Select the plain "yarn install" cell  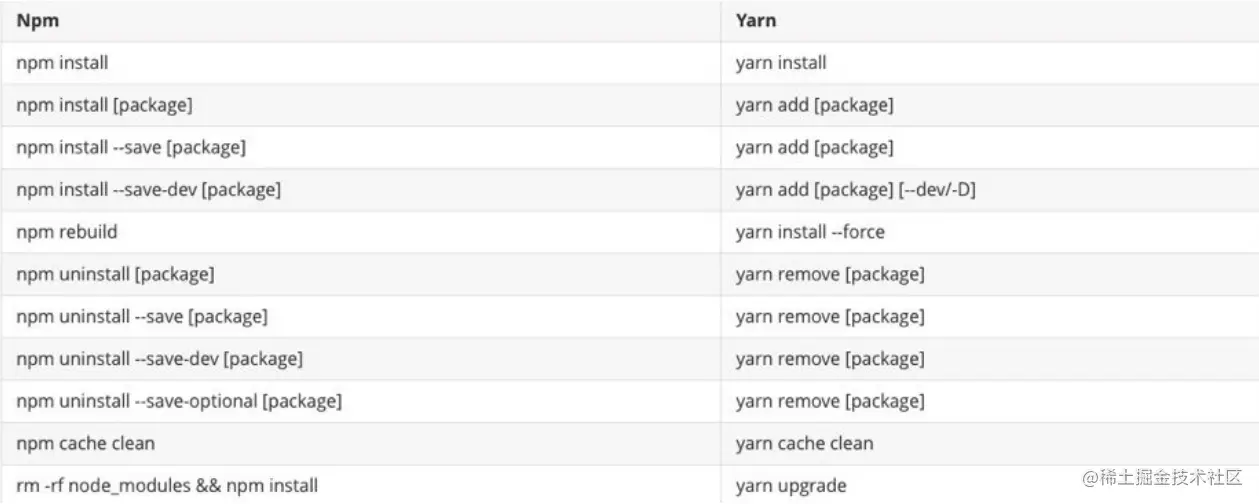click(x=781, y=63)
